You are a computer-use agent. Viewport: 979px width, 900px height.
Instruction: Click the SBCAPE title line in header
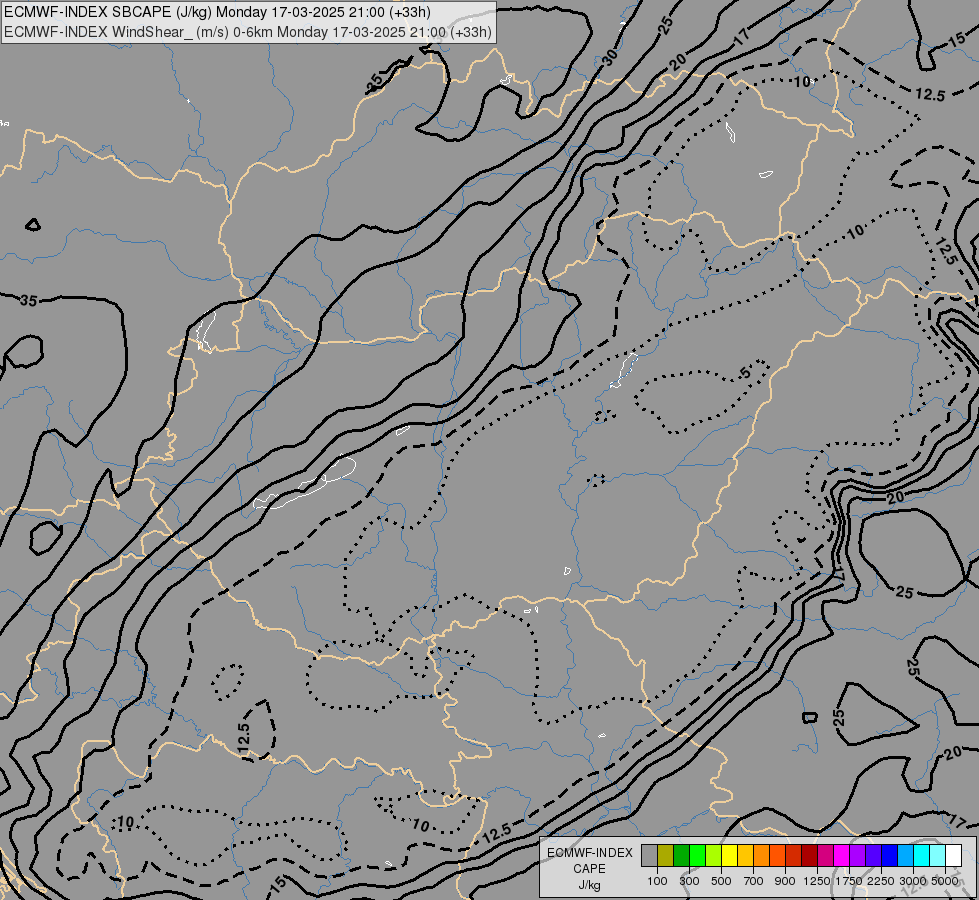217,12
